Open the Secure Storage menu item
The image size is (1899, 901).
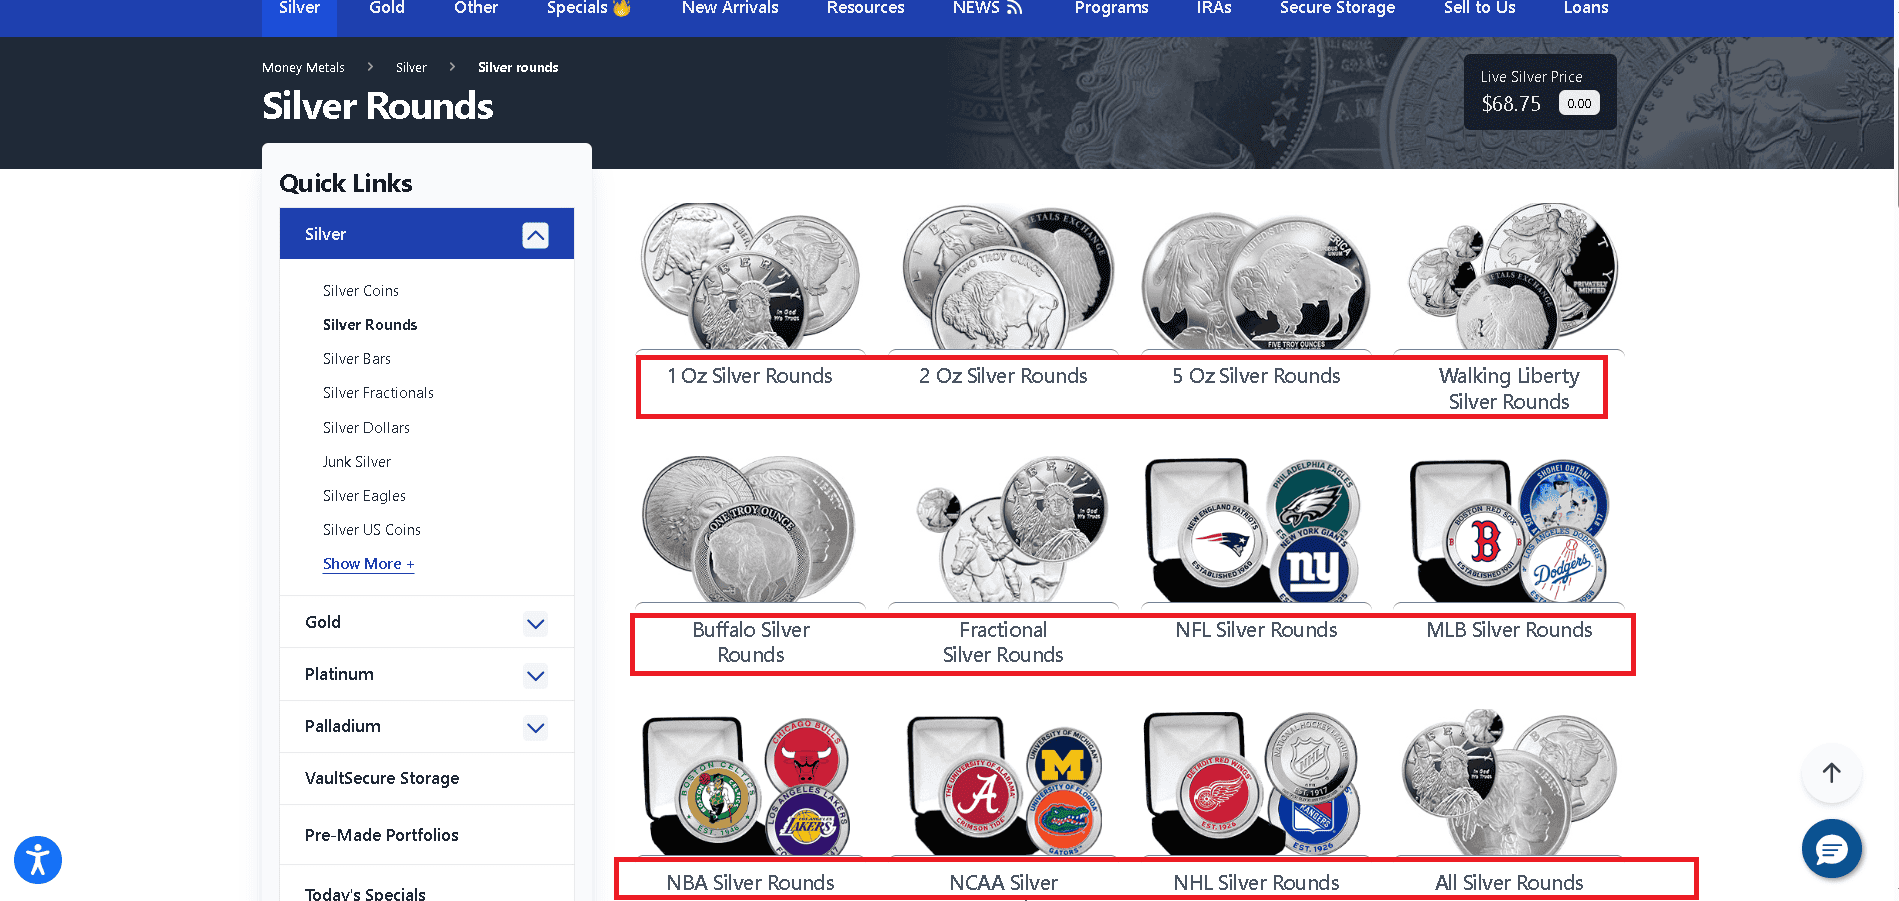(1337, 9)
